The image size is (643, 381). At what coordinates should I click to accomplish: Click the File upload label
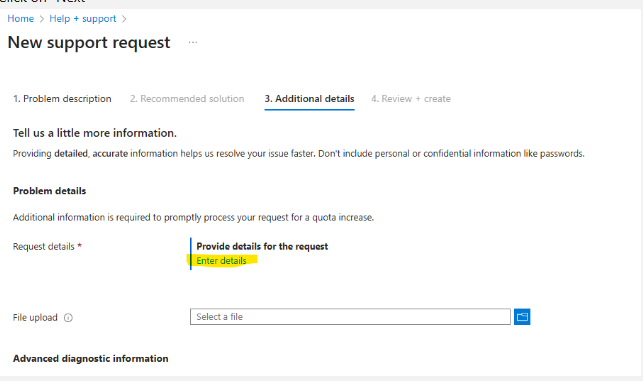pyautogui.click(x=35, y=317)
